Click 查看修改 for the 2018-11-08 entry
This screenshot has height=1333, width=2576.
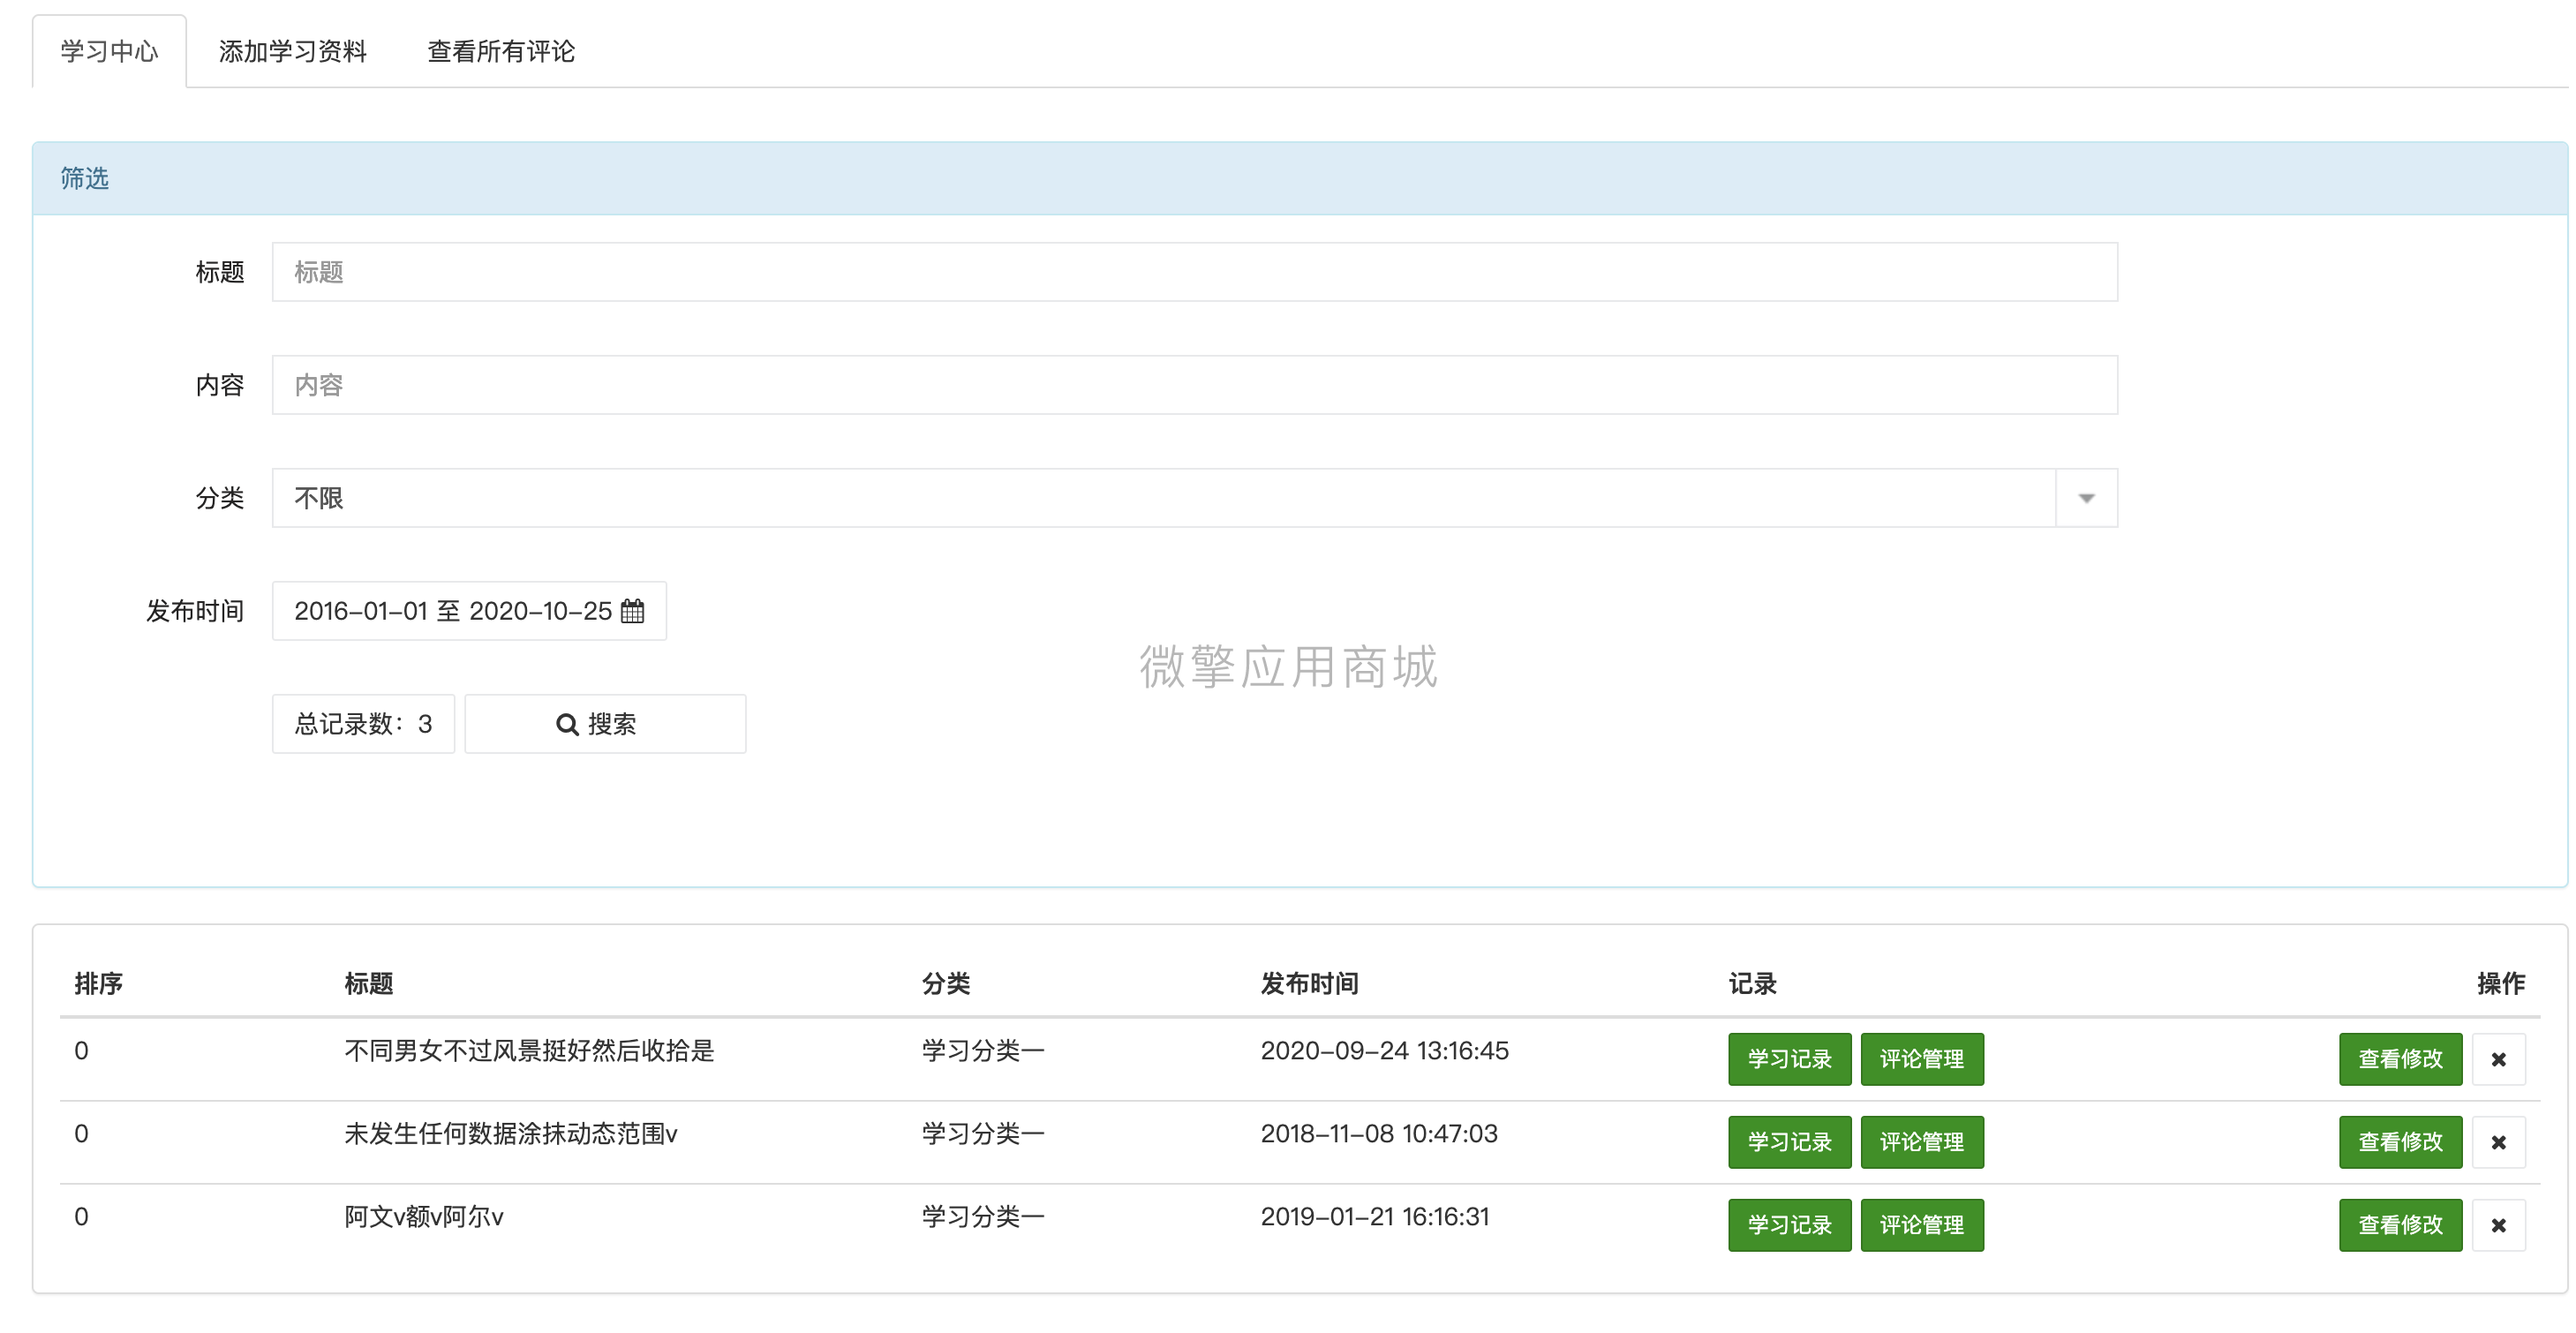click(x=2400, y=1142)
